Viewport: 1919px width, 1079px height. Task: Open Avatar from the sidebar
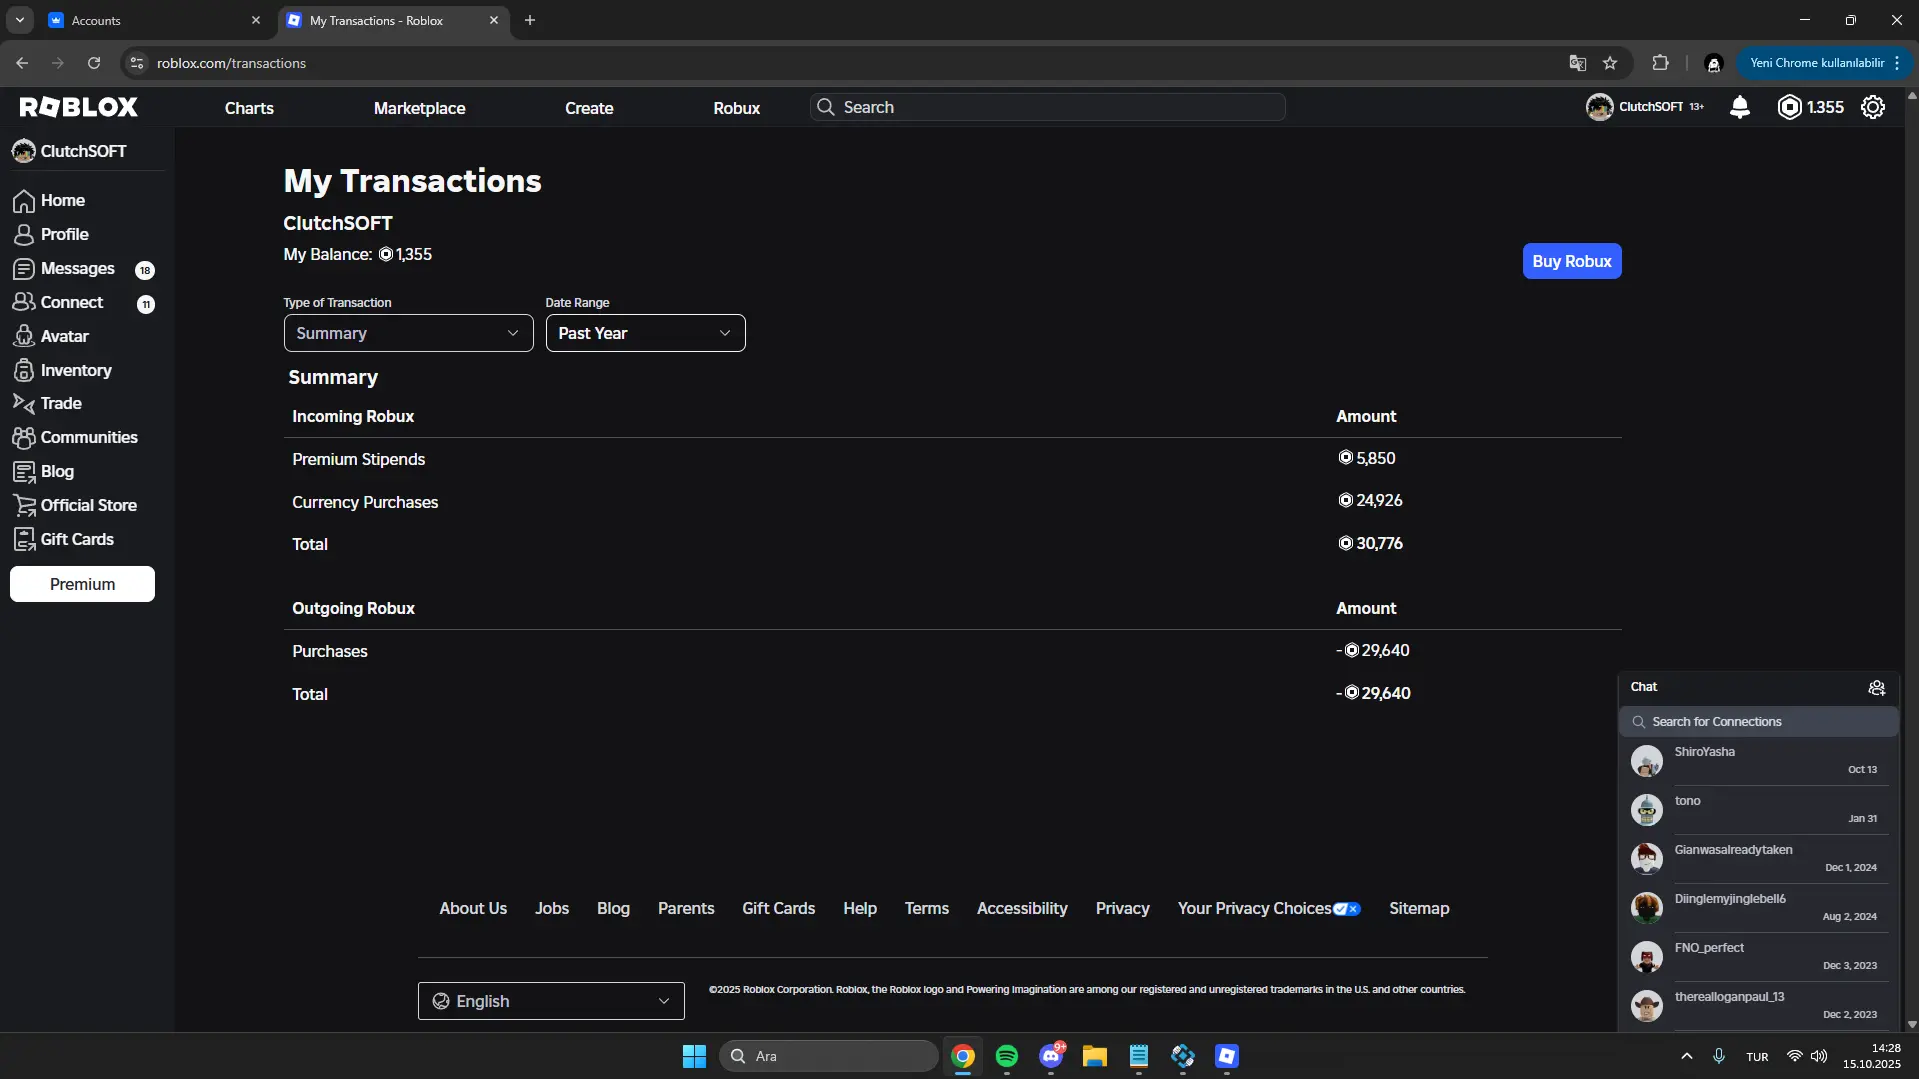[64, 336]
